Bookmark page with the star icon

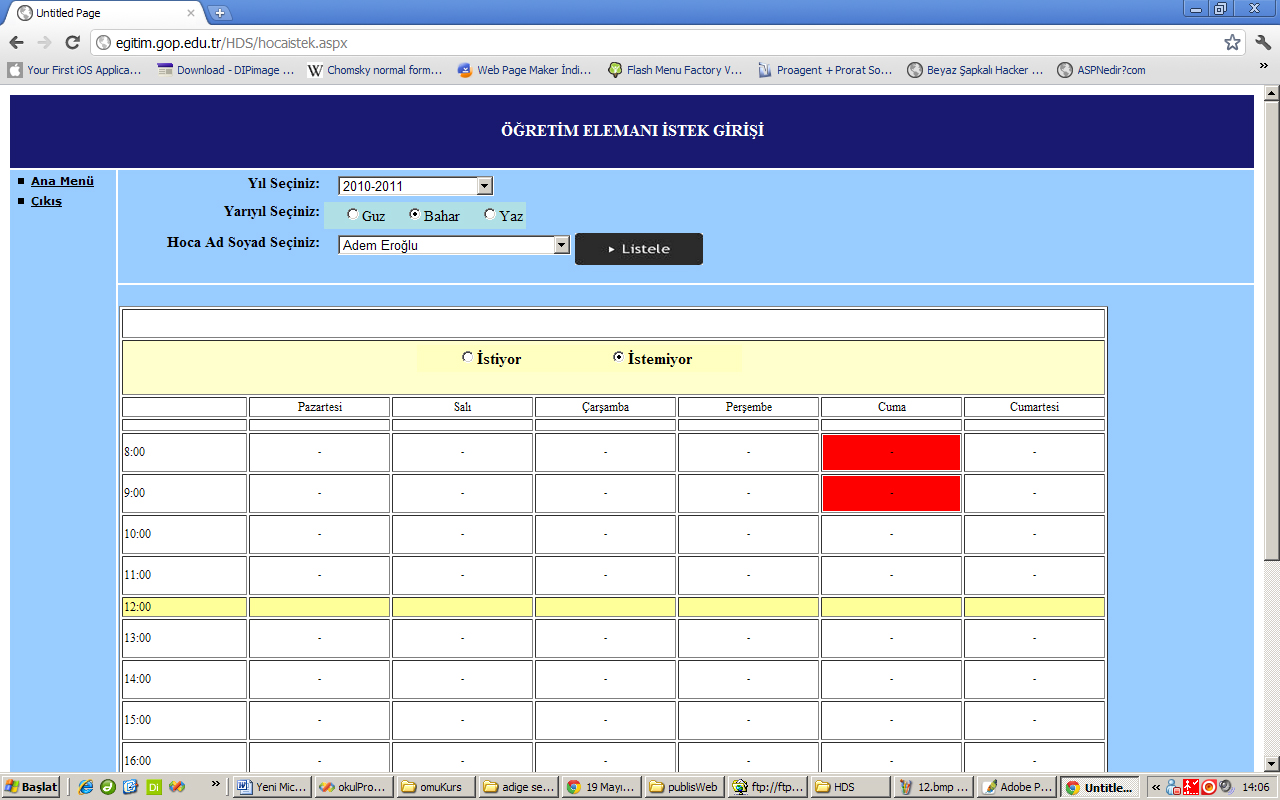[1232, 43]
